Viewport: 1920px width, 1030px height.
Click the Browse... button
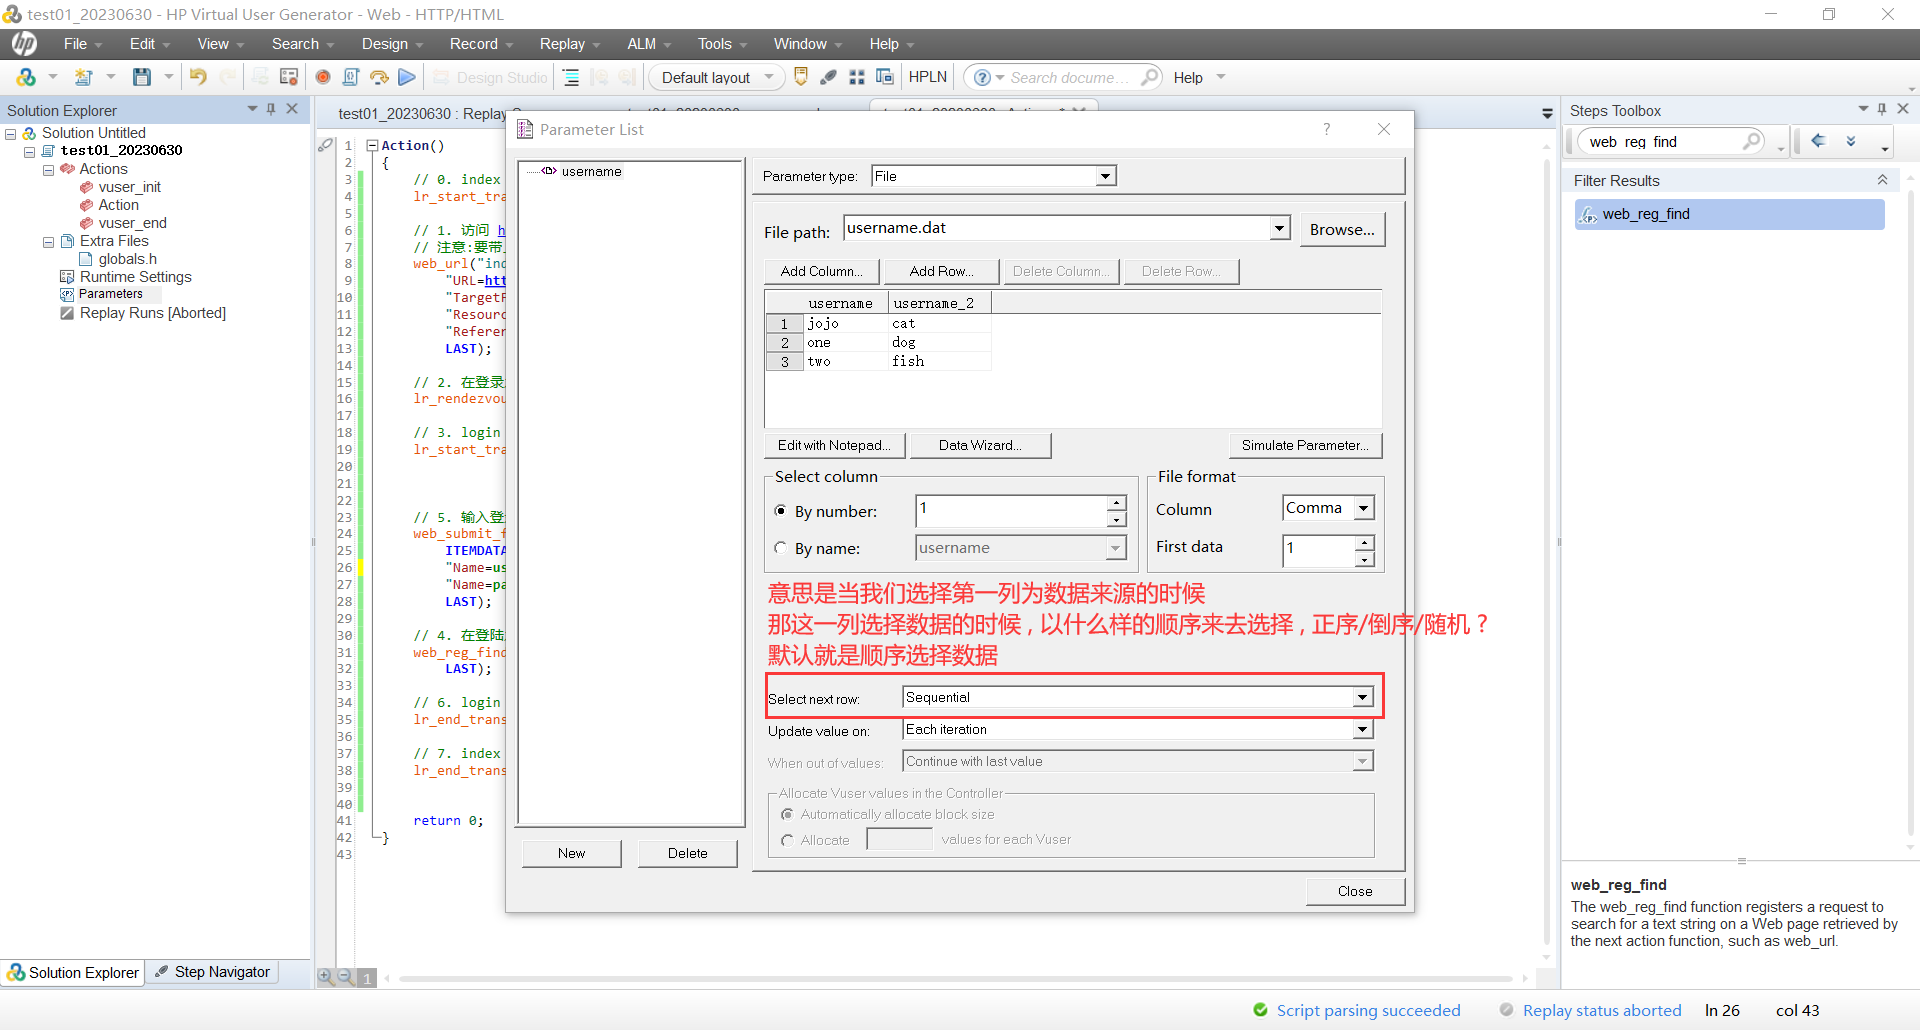tap(1342, 229)
